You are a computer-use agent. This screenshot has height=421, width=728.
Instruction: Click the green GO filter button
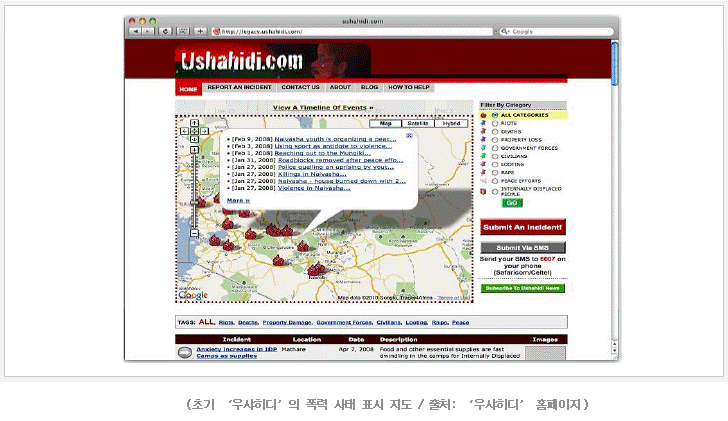tap(512, 203)
